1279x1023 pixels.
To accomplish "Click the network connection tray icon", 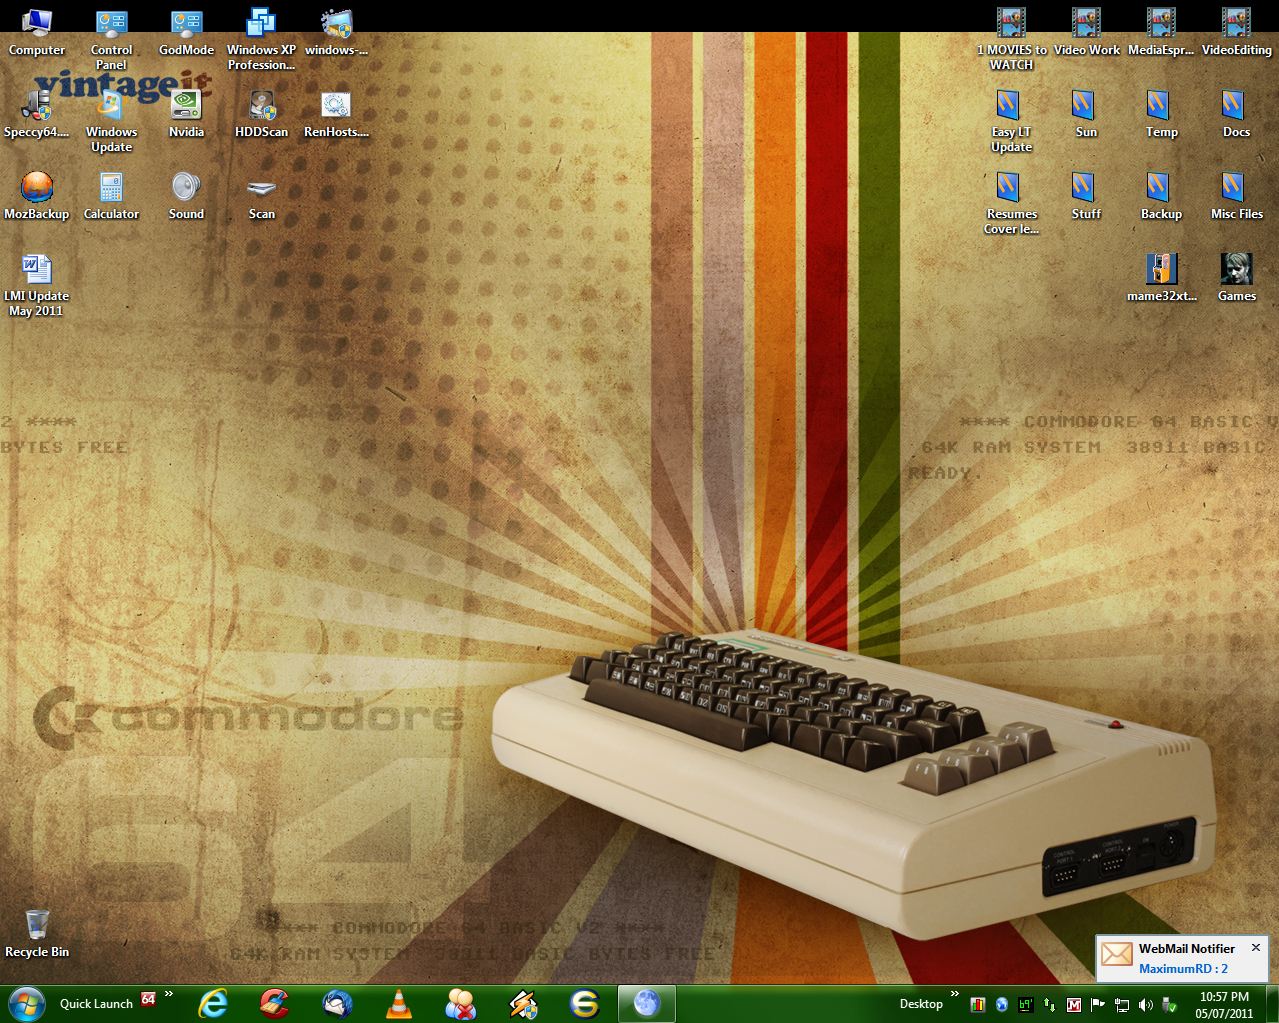I will (1122, 1004).
